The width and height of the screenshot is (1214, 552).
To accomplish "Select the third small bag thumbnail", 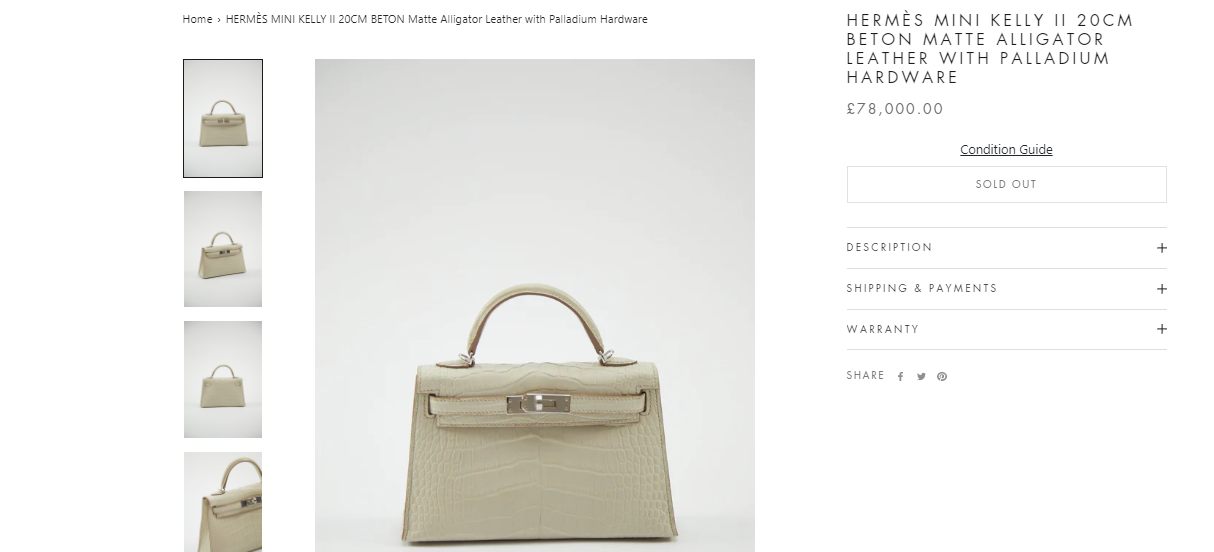I will click(223, 379).
